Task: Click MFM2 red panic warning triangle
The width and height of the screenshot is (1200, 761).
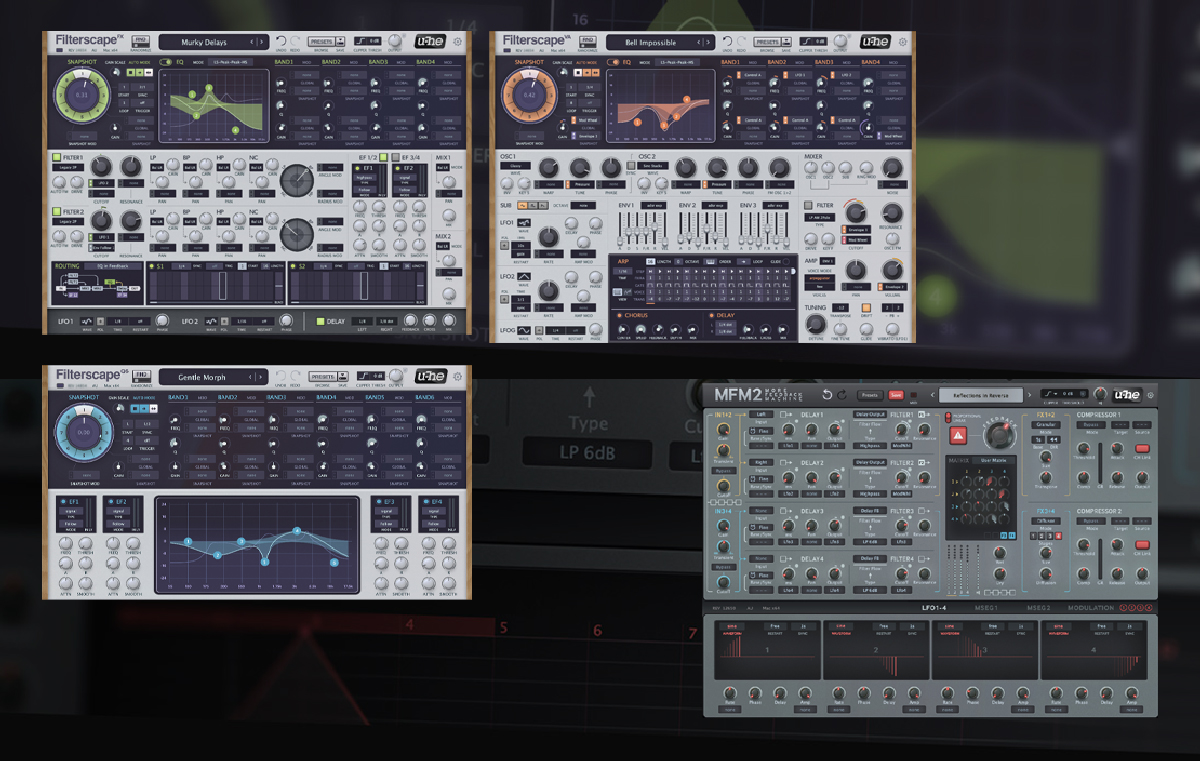Action: [958, 436]
